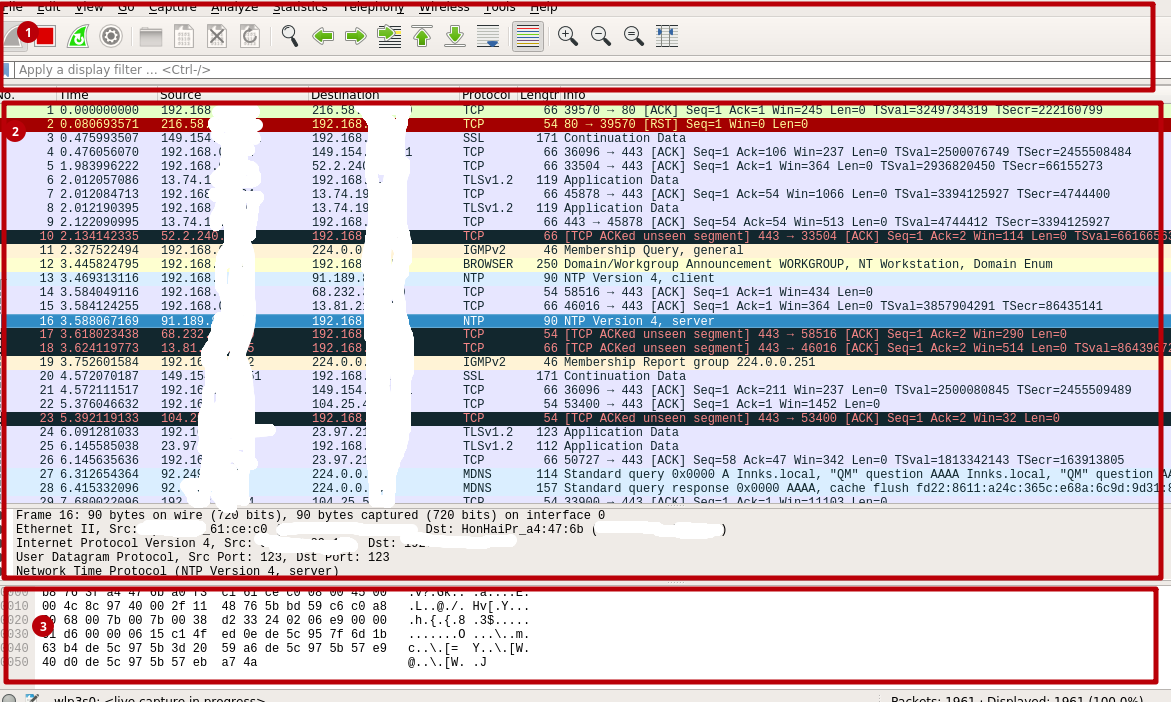Open the Statistics menu
The height and width of the screenshot is (702, 1171).
tap(300, 7)
